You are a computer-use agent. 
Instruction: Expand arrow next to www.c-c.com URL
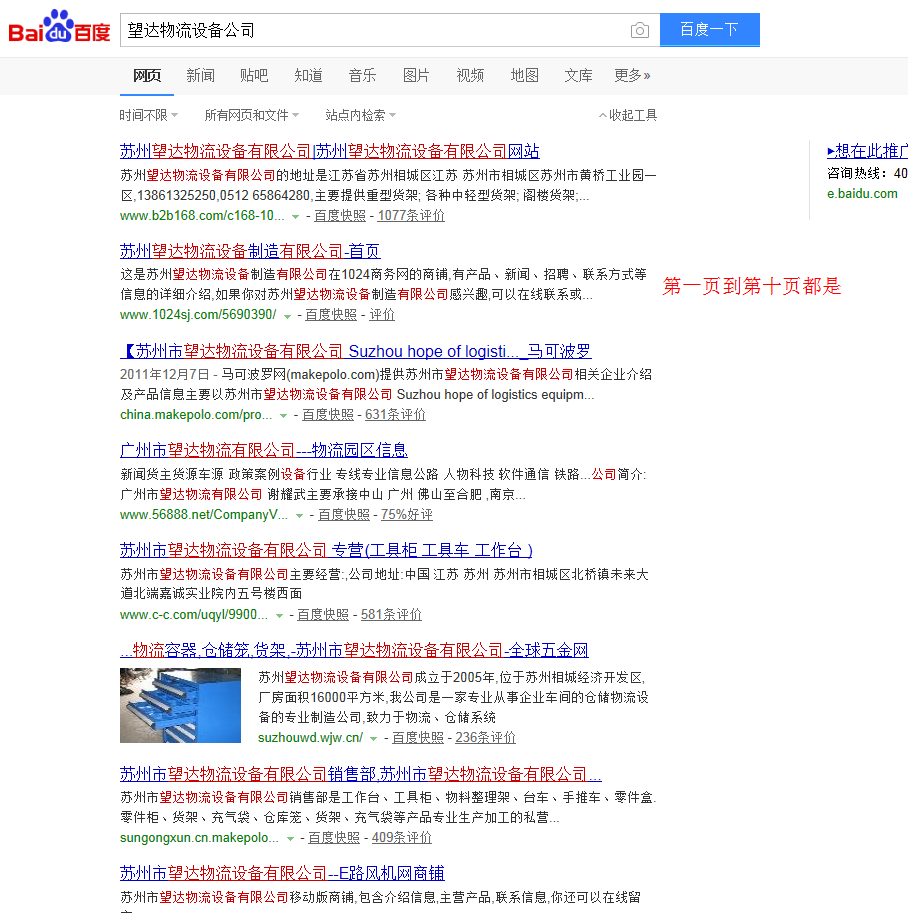[280, 616]
